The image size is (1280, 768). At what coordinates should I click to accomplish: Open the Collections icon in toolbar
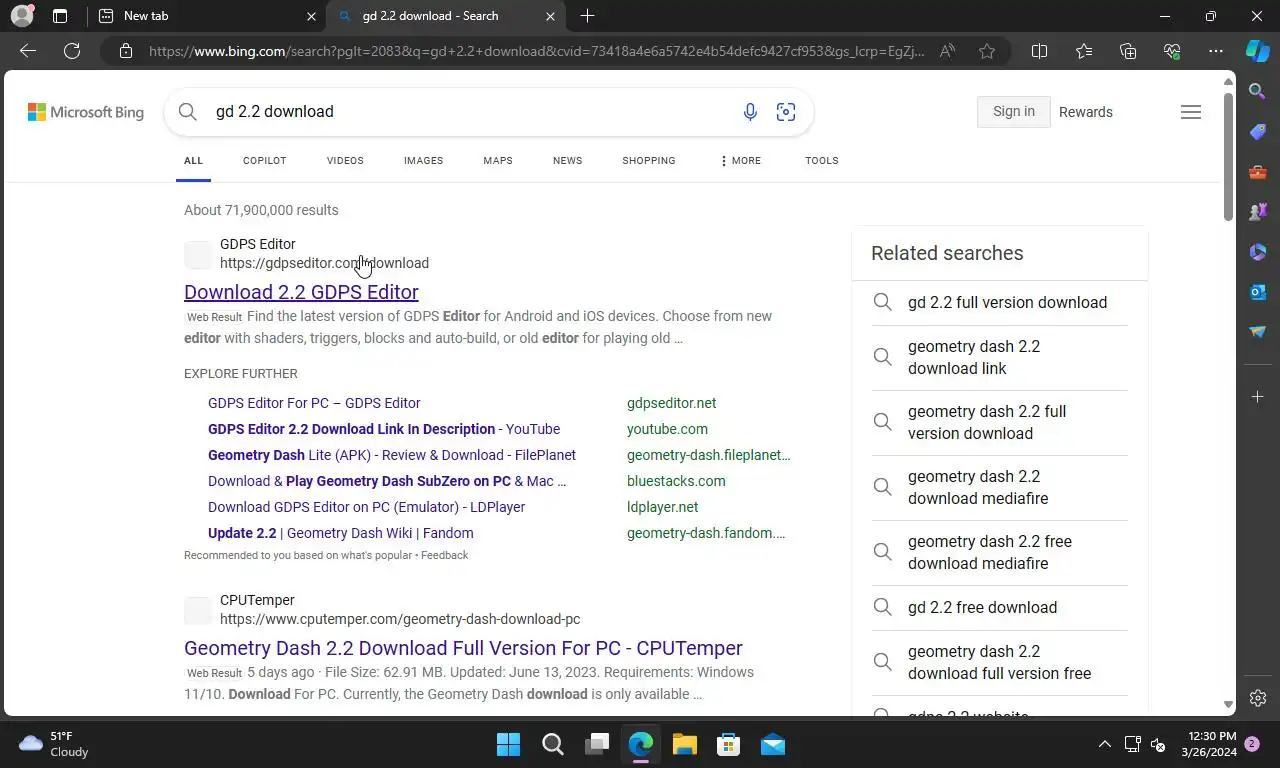point(1128,51)
